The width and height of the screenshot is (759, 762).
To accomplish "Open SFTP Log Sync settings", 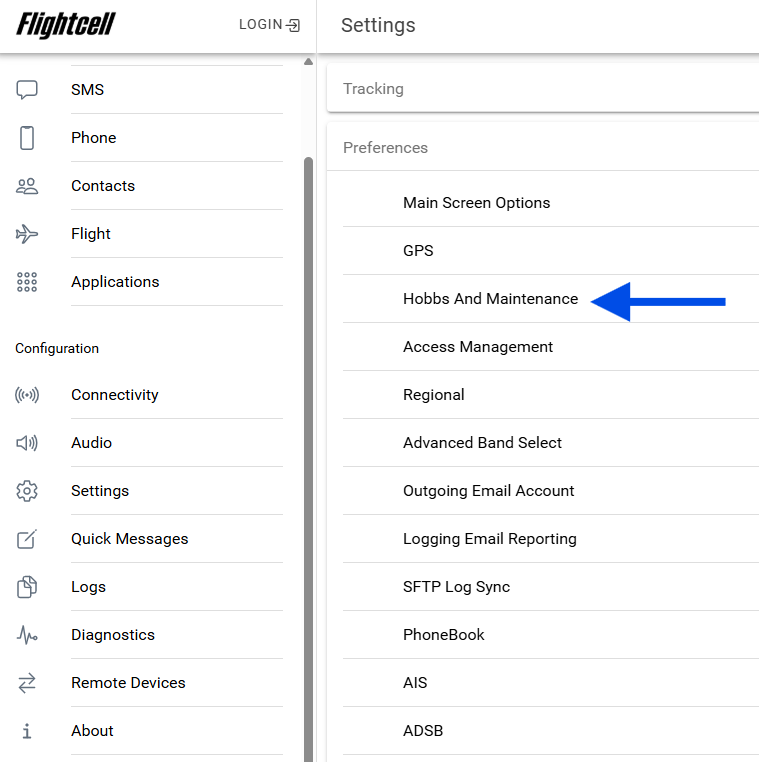I will (x=456, y=587).
